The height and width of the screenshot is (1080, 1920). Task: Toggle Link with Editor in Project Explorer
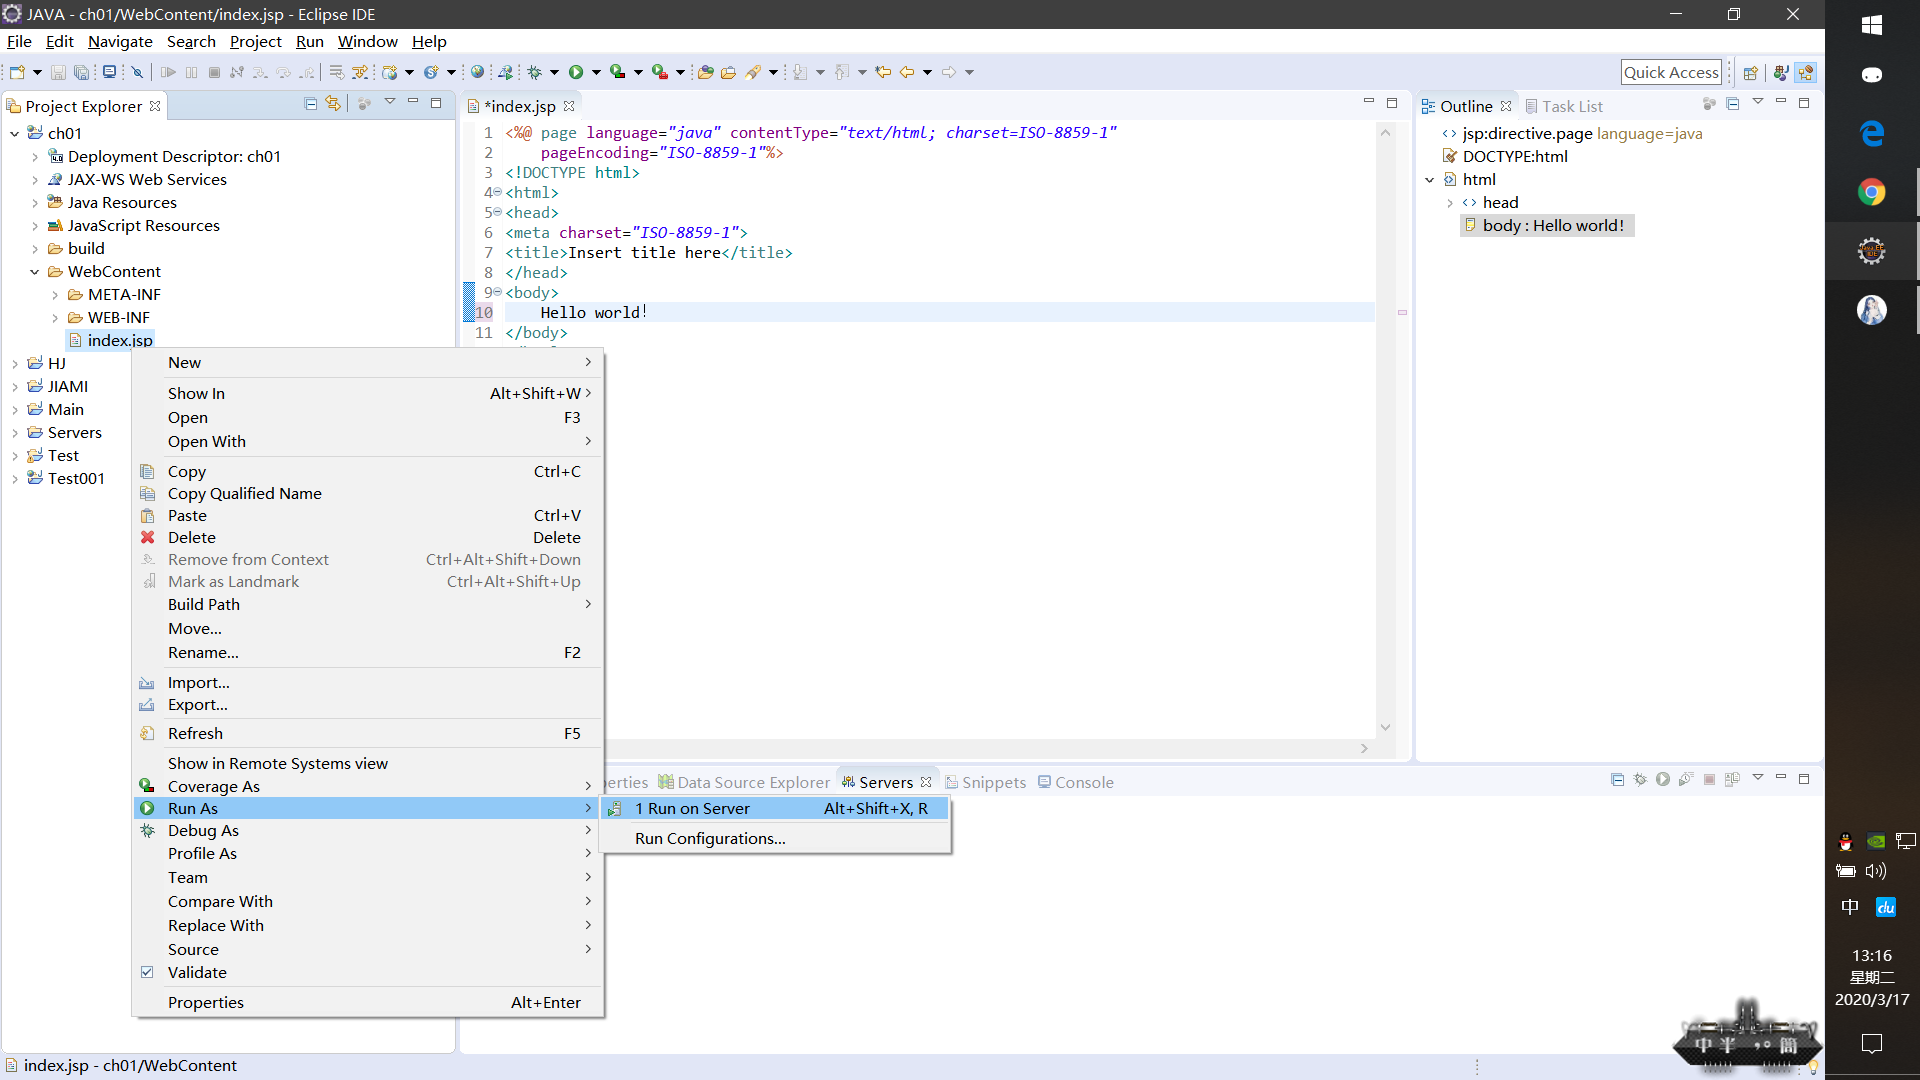coord(333,104)
